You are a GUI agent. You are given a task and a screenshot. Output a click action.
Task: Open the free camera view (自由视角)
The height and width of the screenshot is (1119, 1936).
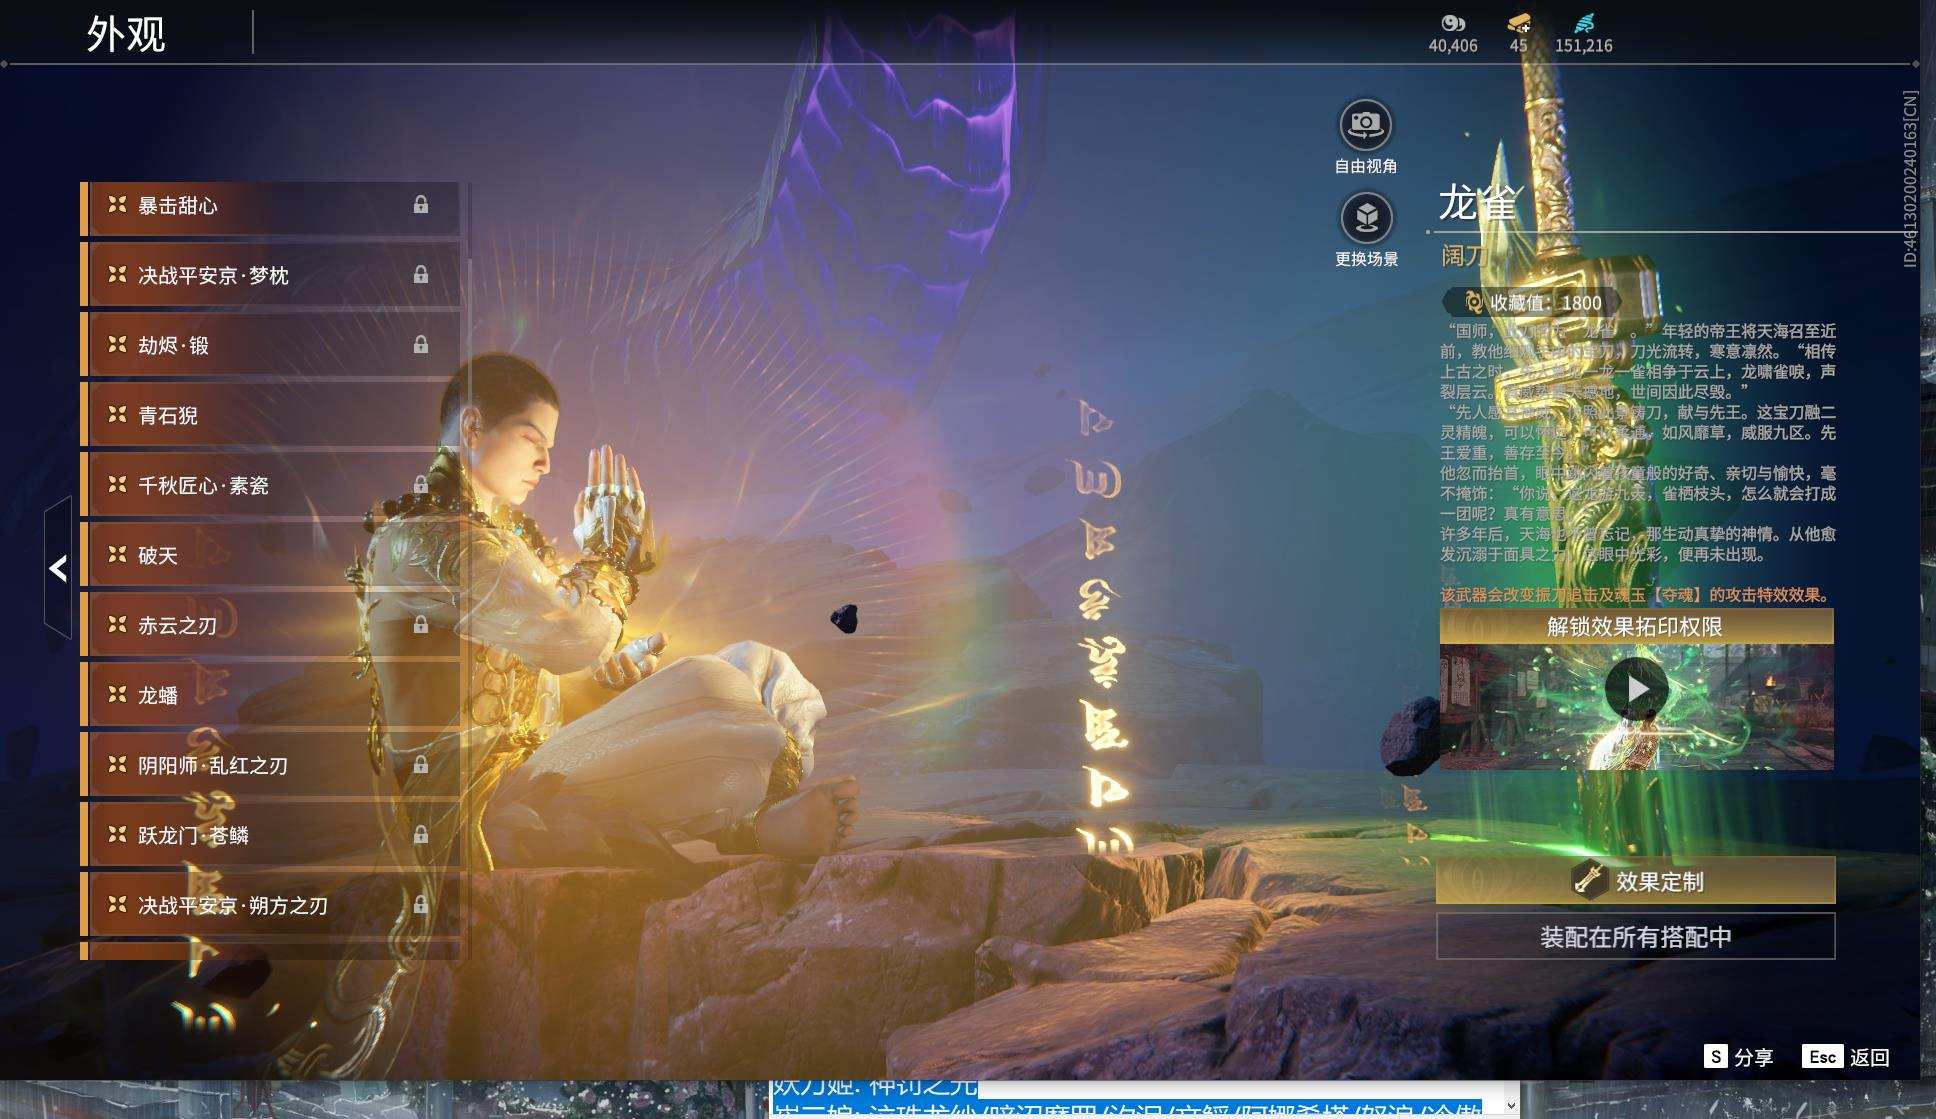1365,126
